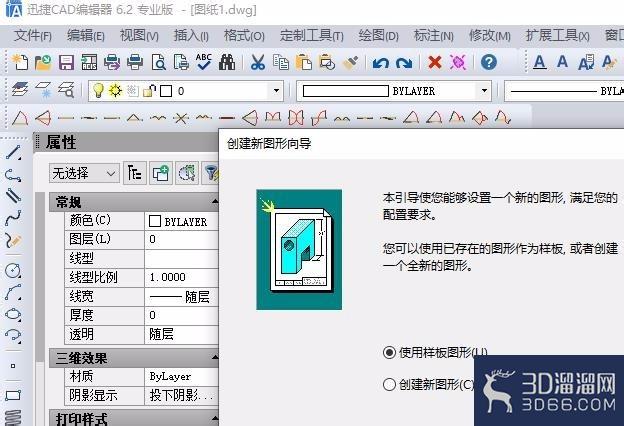This screenshot has height=426, width=624.
Task: Click the underlined A text style icon
Action: (x=540, y=63)
